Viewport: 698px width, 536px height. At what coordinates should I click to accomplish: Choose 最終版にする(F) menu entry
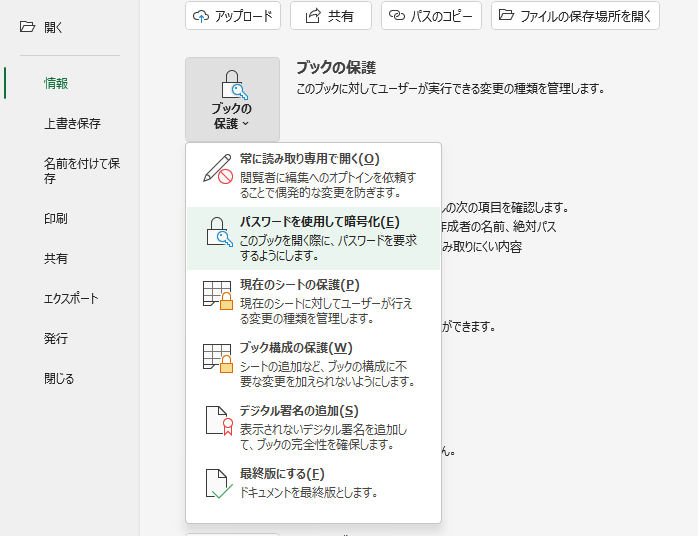pos(313,483)
